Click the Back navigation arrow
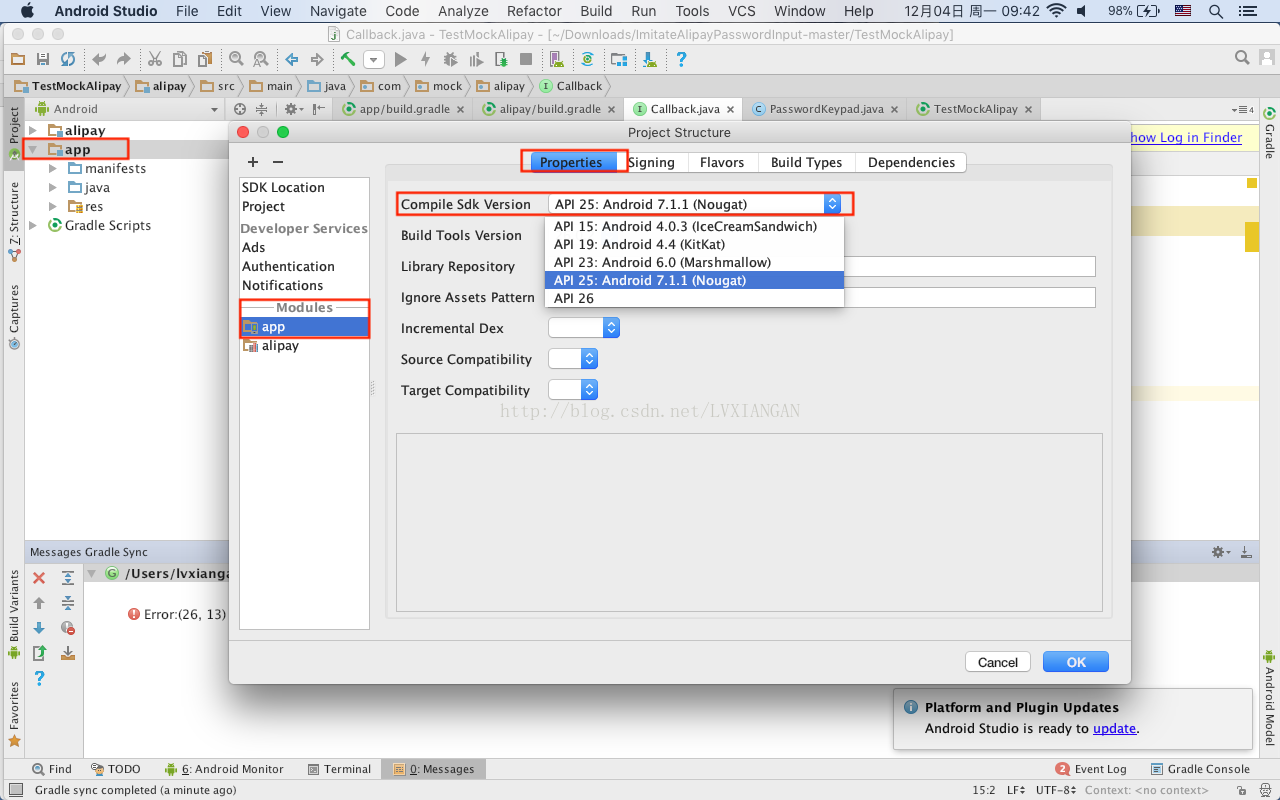The image size is (1280, 800). coord(292,59)
